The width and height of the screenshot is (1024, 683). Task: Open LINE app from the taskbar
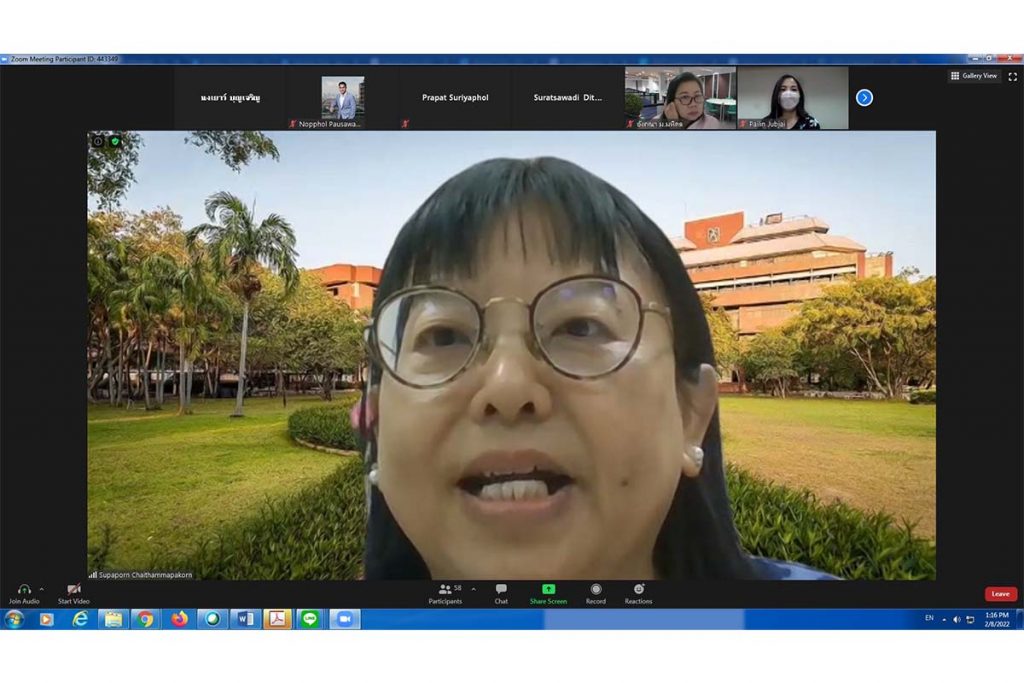[x=310, y=619]
